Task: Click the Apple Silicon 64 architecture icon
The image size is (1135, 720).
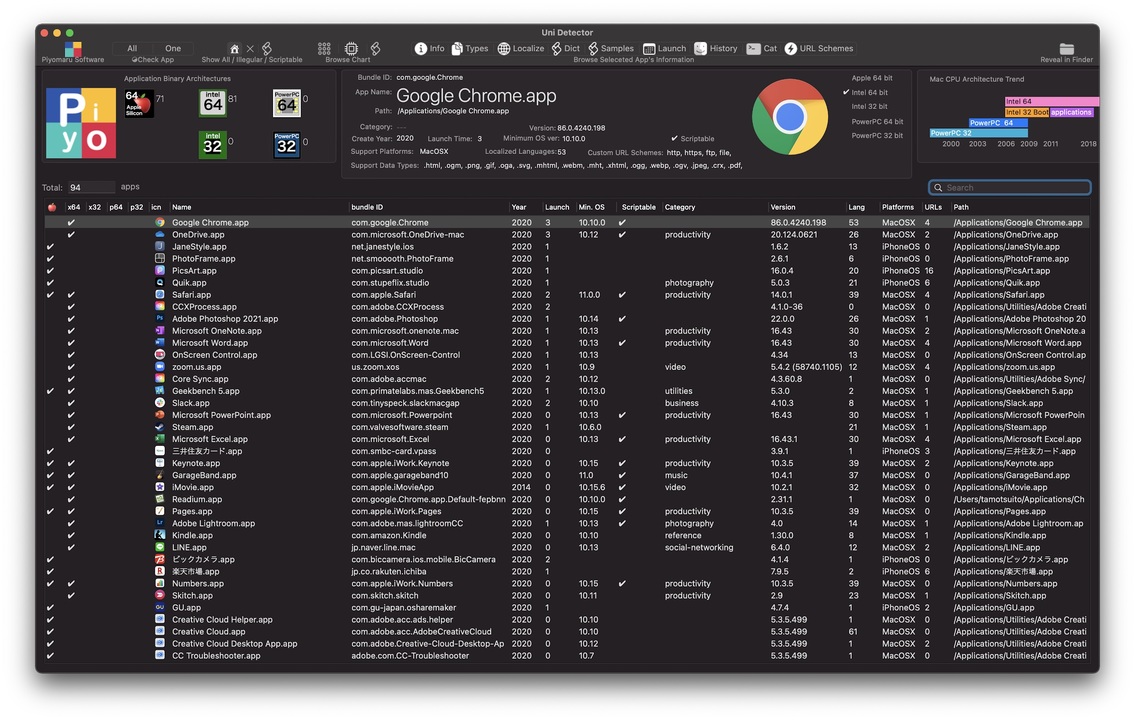Action: coord(138,104)
